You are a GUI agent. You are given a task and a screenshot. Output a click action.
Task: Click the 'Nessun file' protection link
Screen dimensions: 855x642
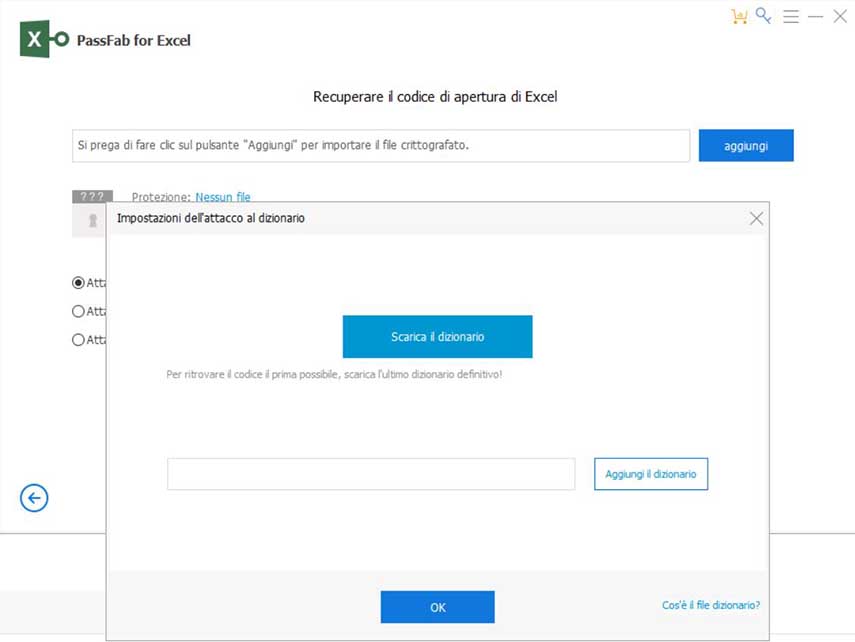(223, 197)
